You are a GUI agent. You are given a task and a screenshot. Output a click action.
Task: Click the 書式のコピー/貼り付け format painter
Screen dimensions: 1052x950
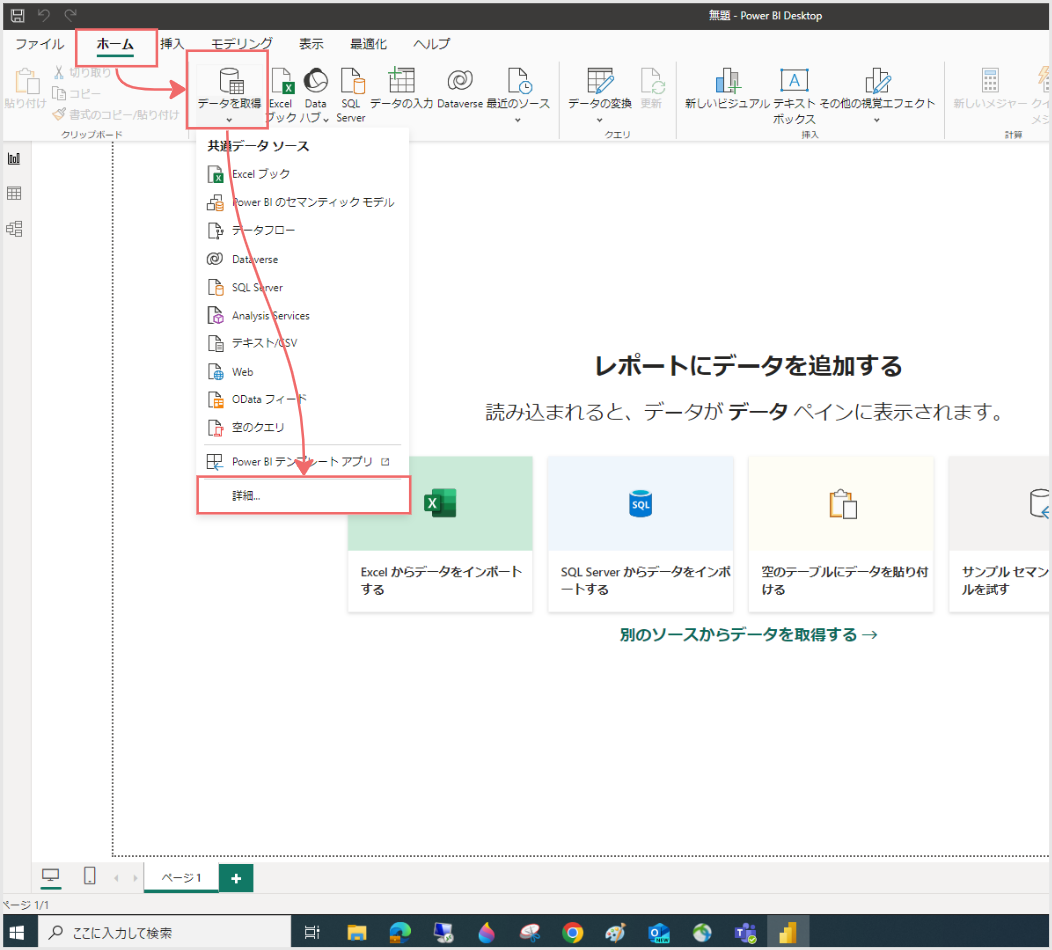(116, 115)
